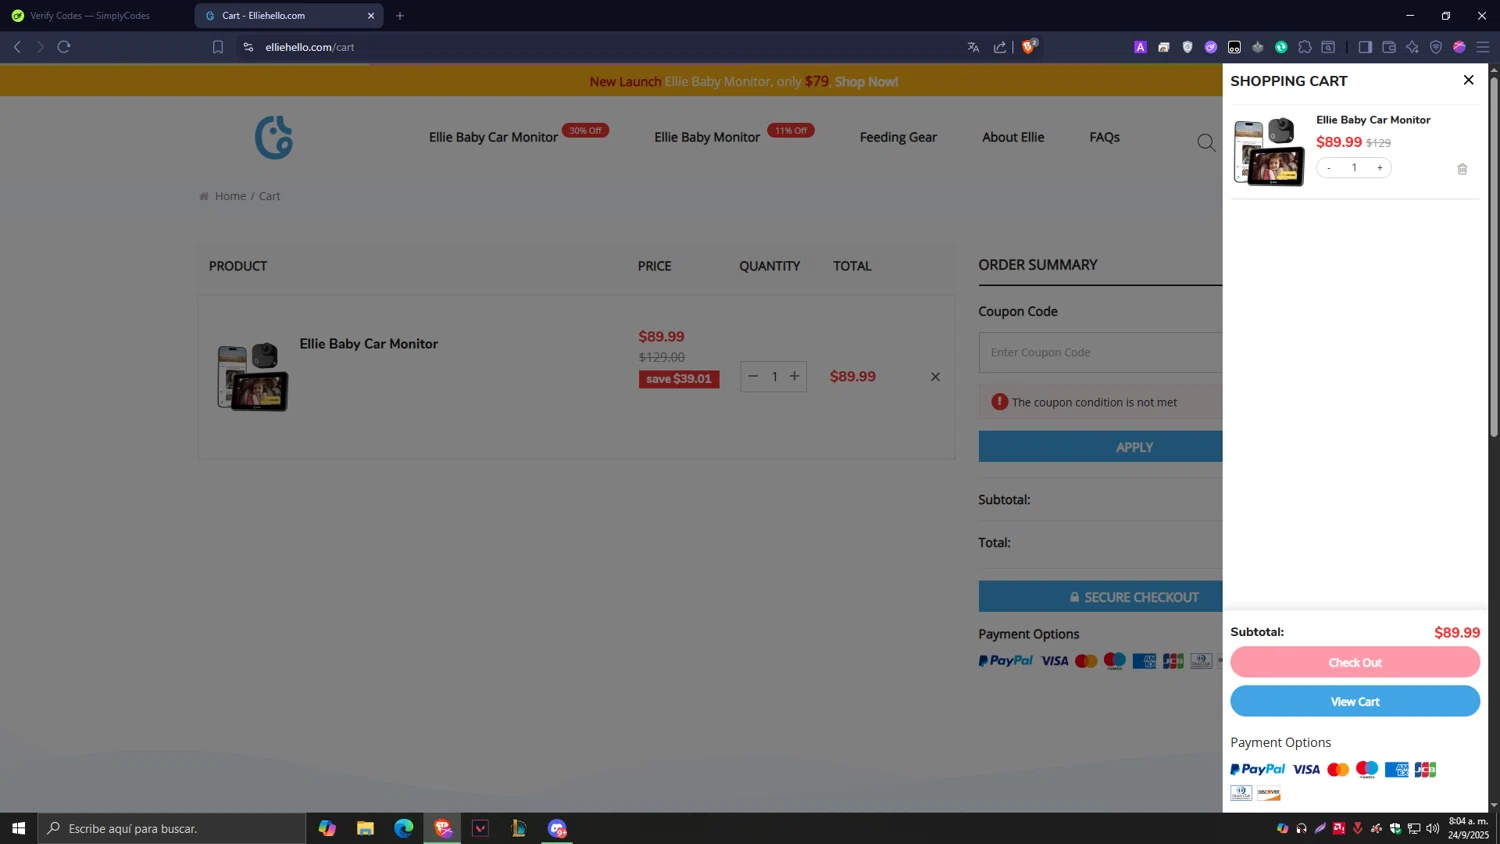Click the share page icon

tap(999, 47)
